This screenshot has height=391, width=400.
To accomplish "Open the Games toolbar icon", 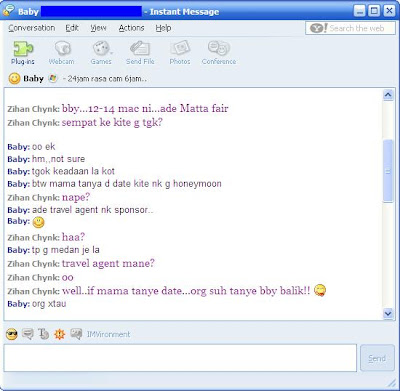I will [101, 53].
